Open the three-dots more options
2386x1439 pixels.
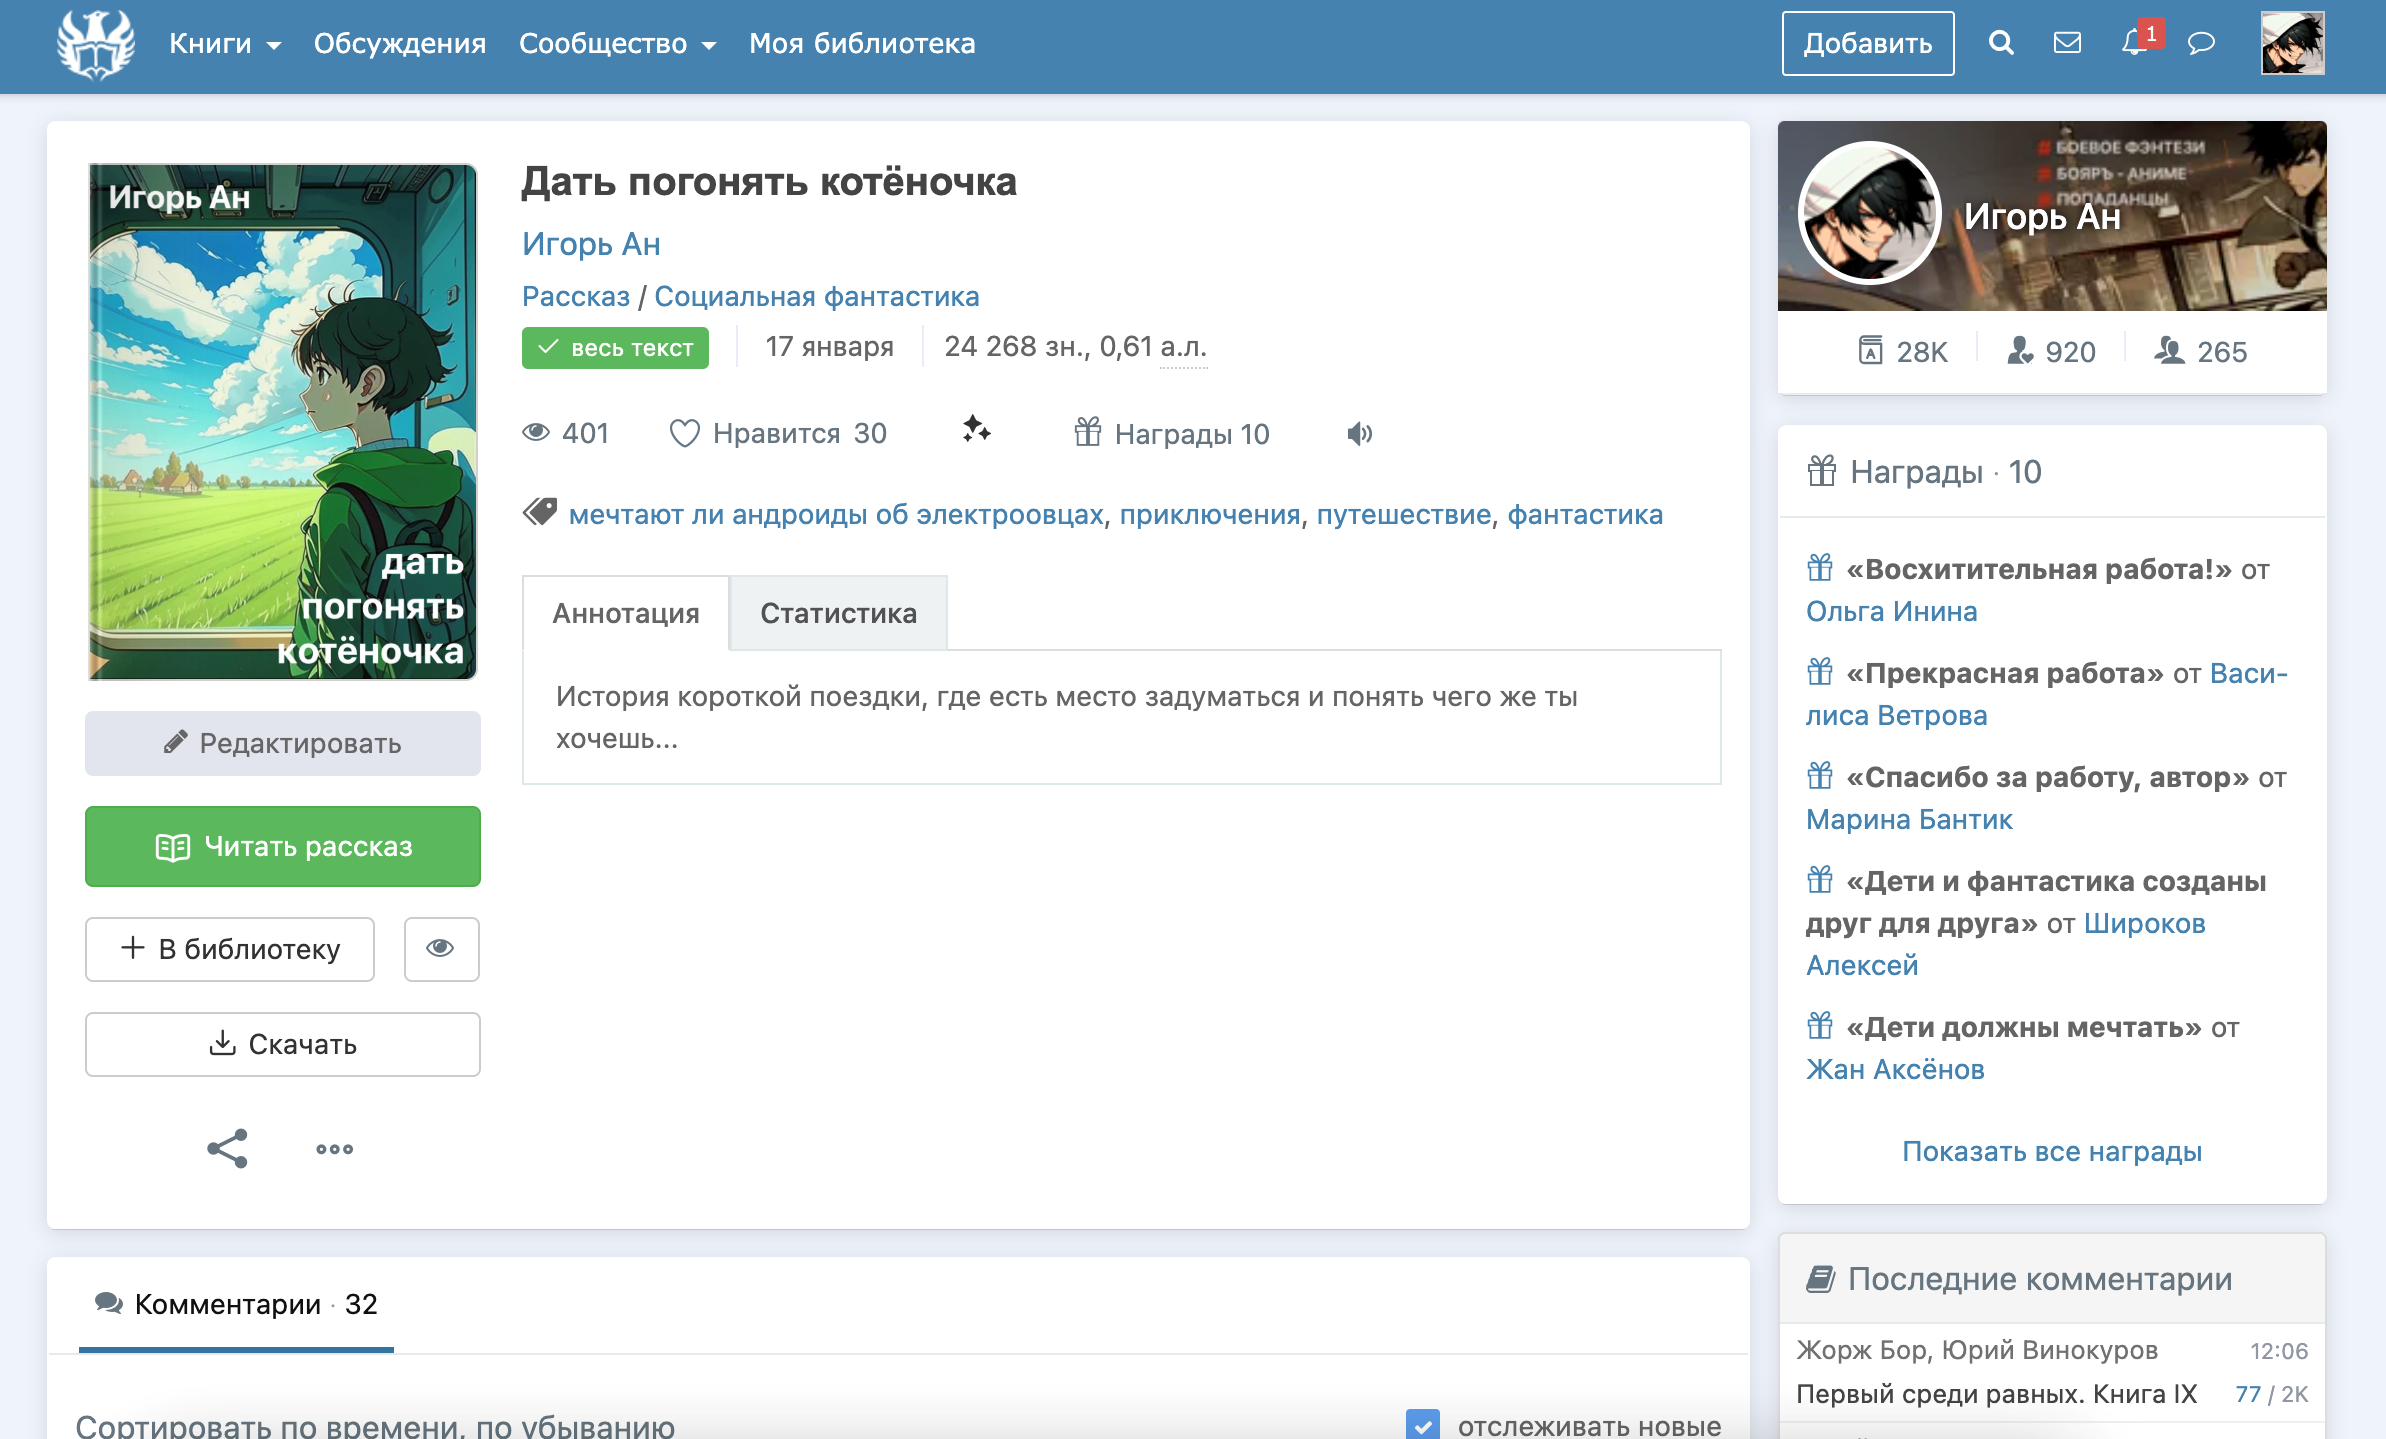pos(334,1149)
